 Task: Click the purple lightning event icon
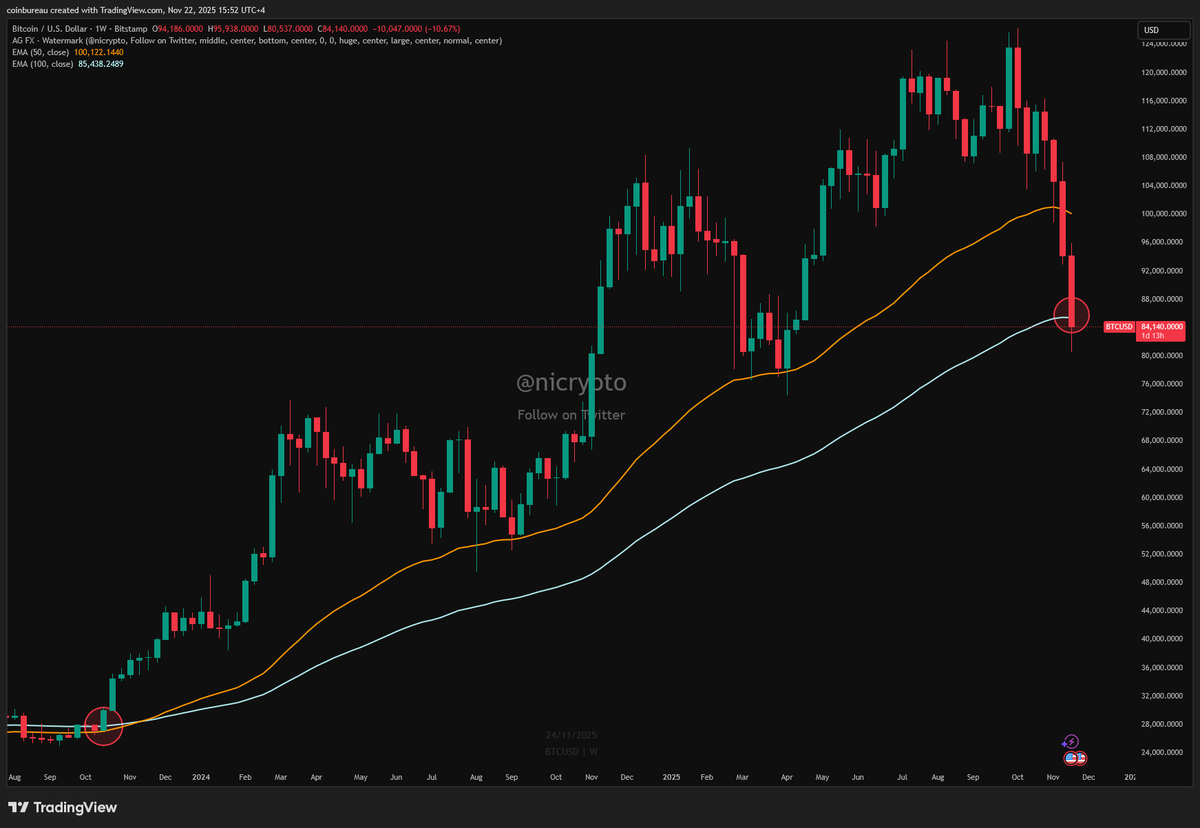pos(1071,741)
